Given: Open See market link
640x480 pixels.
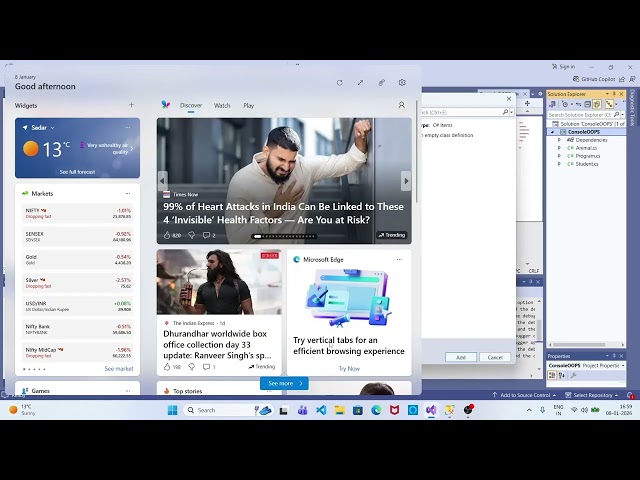Looking at the screenshot, I should 119,369.
